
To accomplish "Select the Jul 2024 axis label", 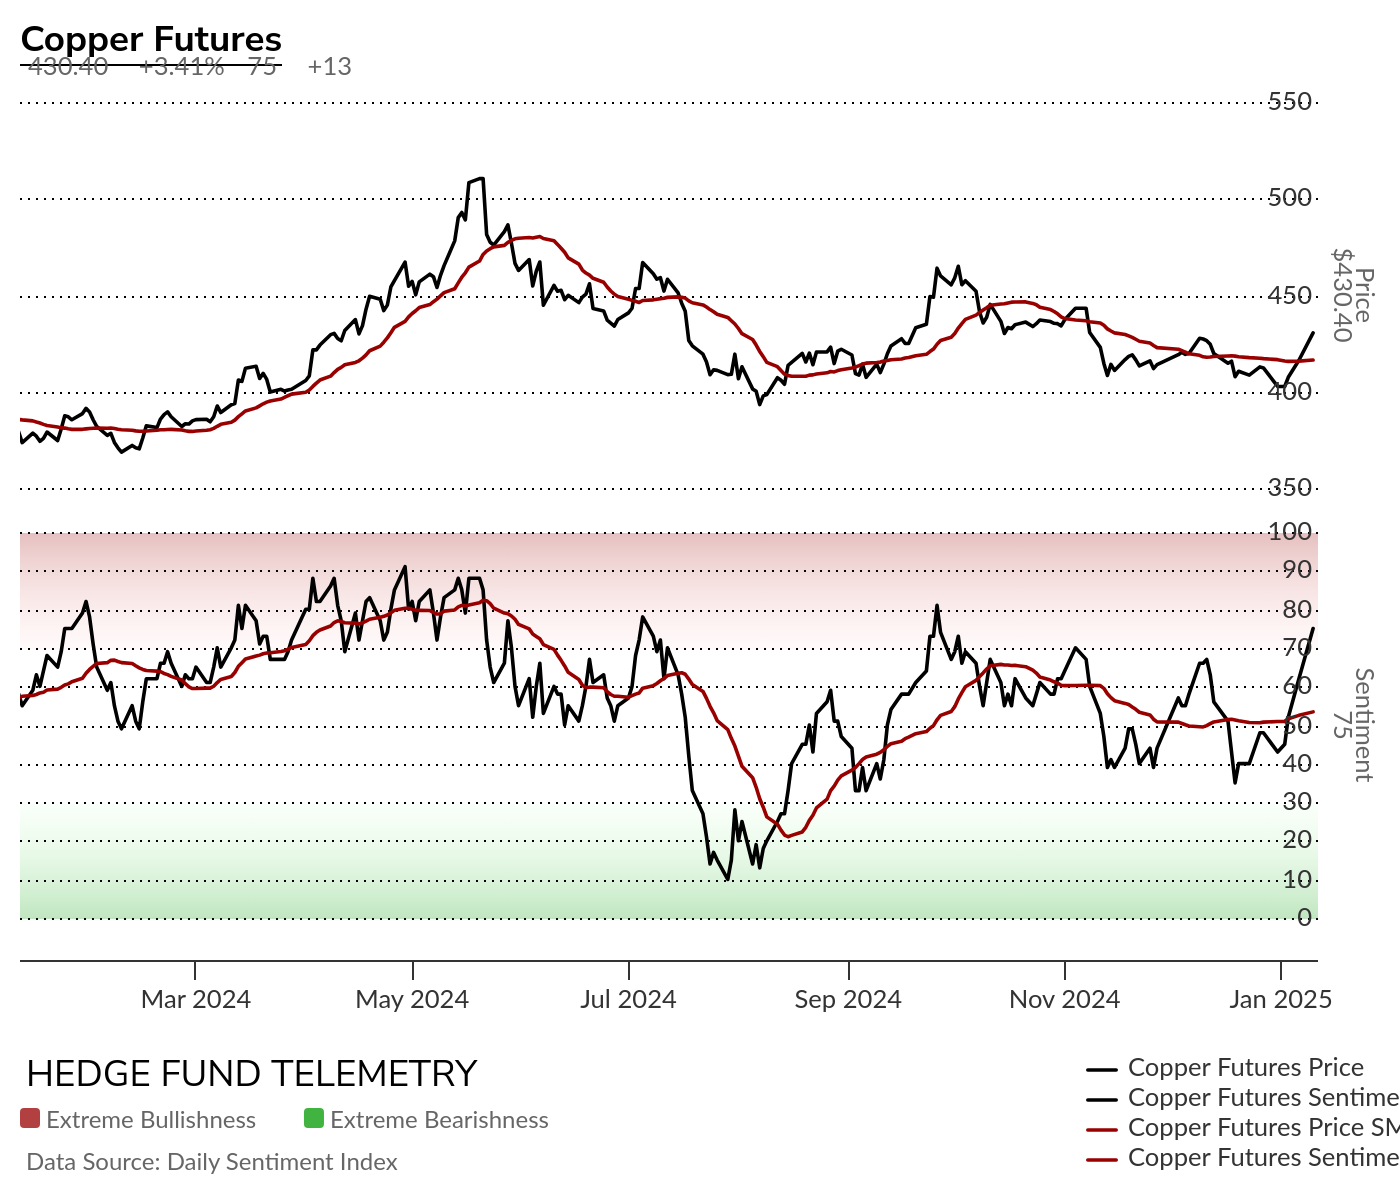I will point(628,999).
